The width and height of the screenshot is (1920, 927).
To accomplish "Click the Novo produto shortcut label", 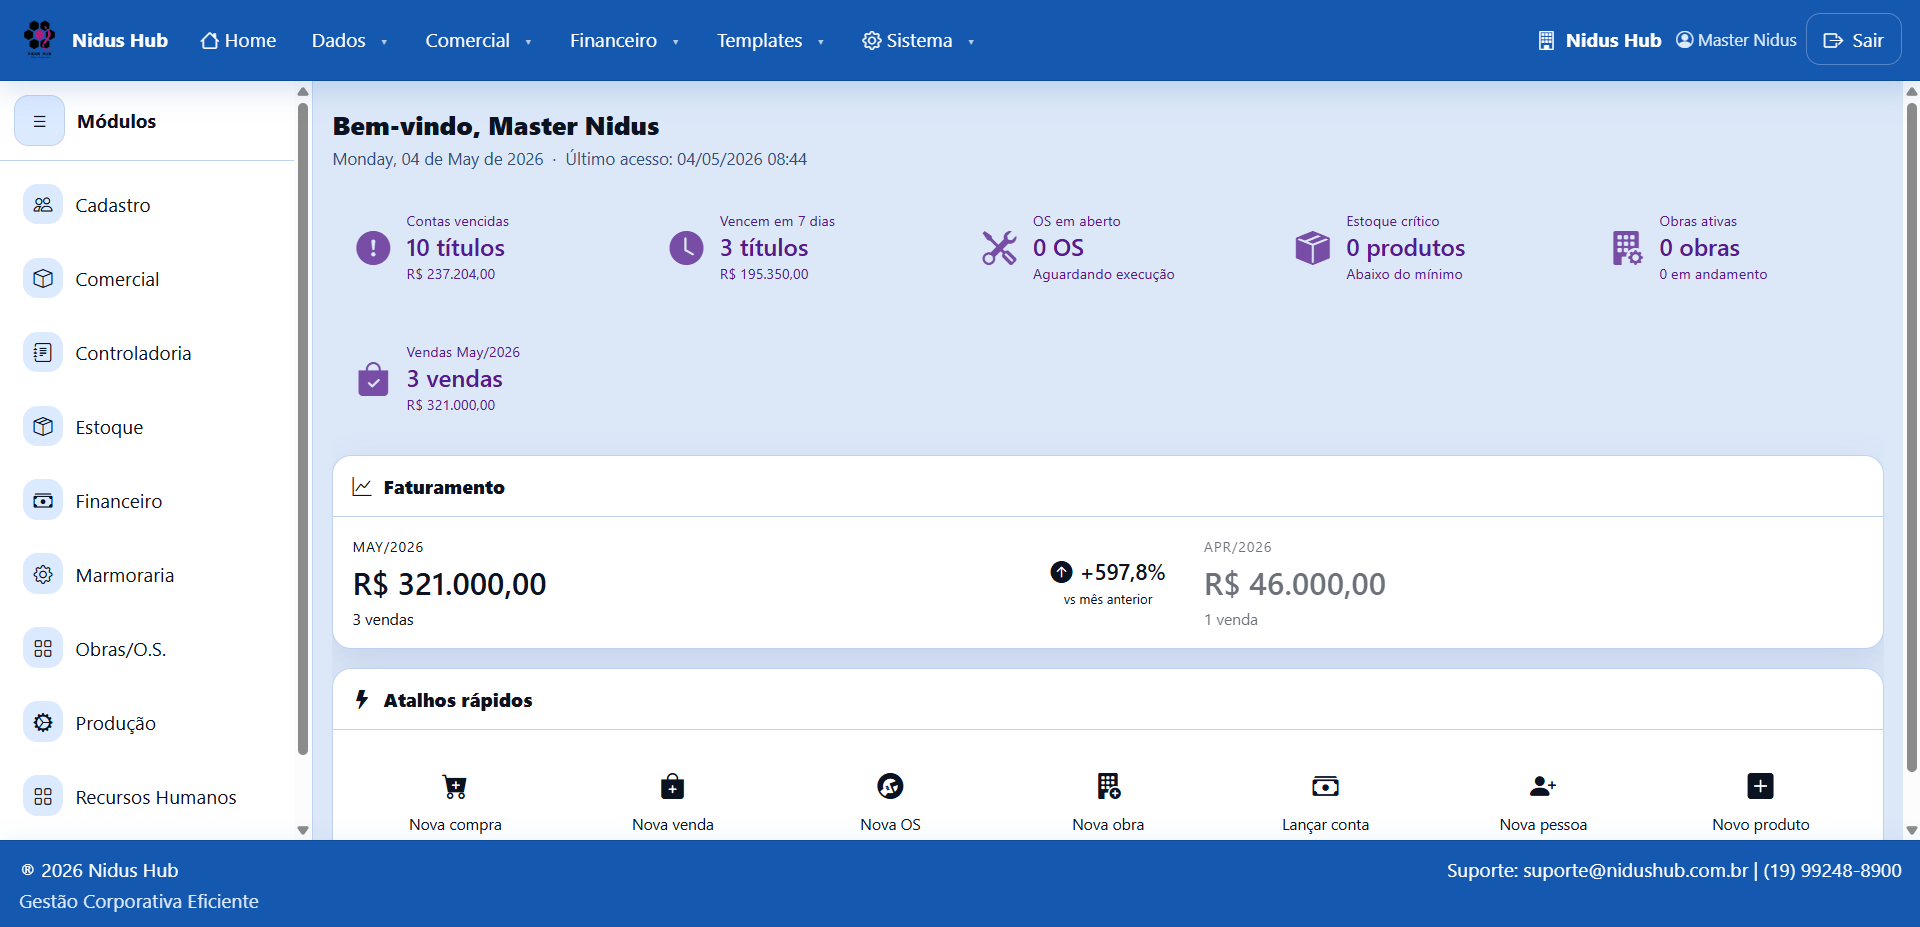I will point(1760,825).
